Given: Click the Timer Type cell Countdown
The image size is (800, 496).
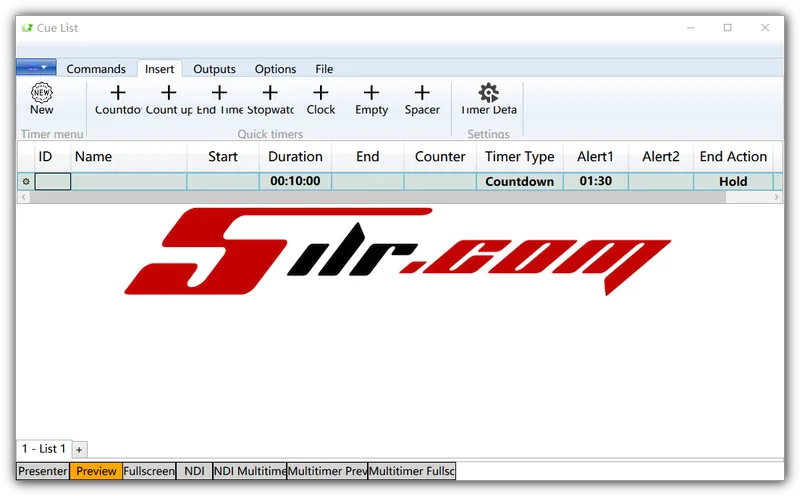Looking at the screenshot, I should pos(519,181).
